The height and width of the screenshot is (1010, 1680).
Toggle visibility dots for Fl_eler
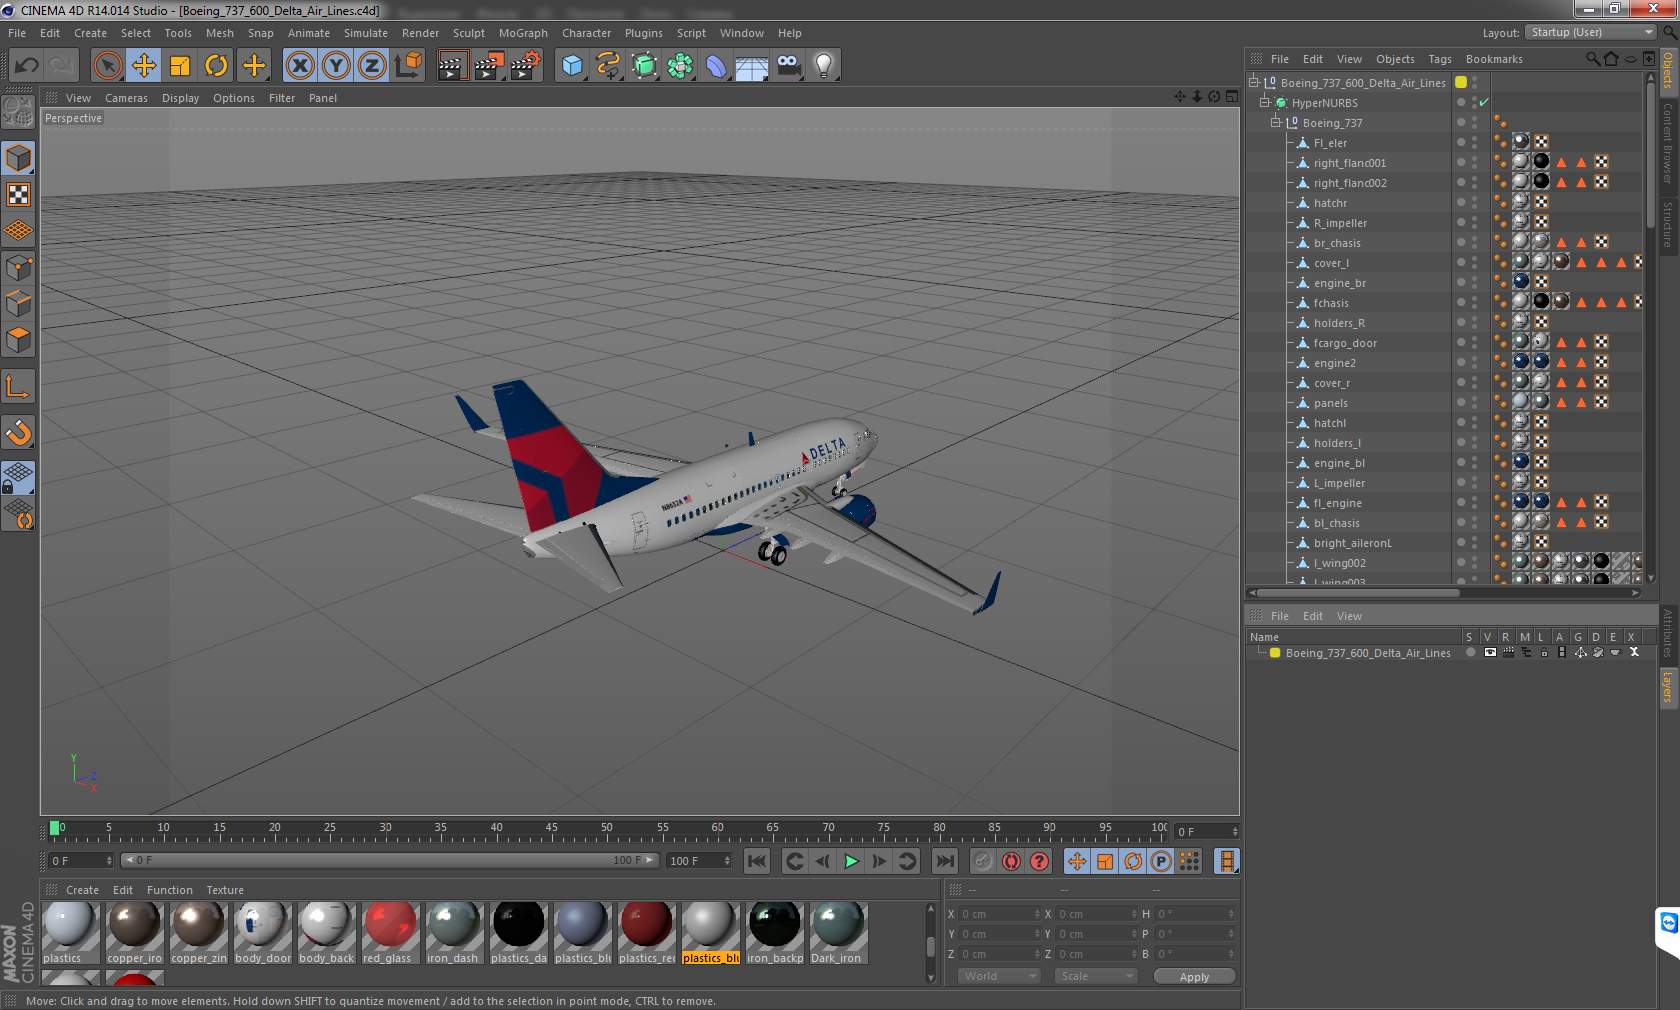[x=1474, y=142]
